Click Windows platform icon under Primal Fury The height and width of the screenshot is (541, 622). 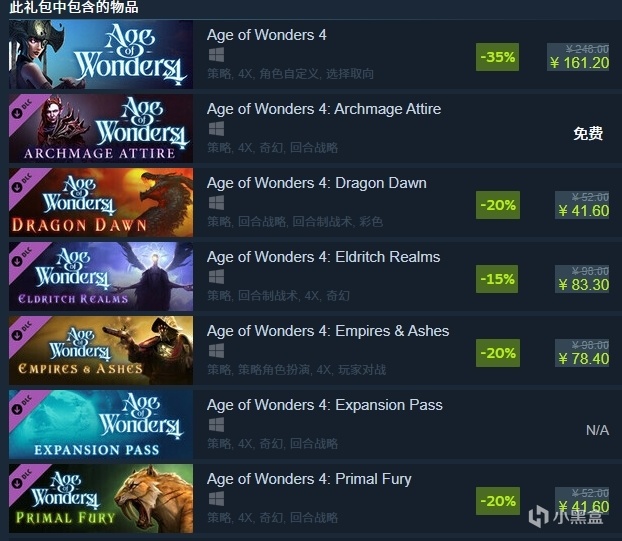216,499
